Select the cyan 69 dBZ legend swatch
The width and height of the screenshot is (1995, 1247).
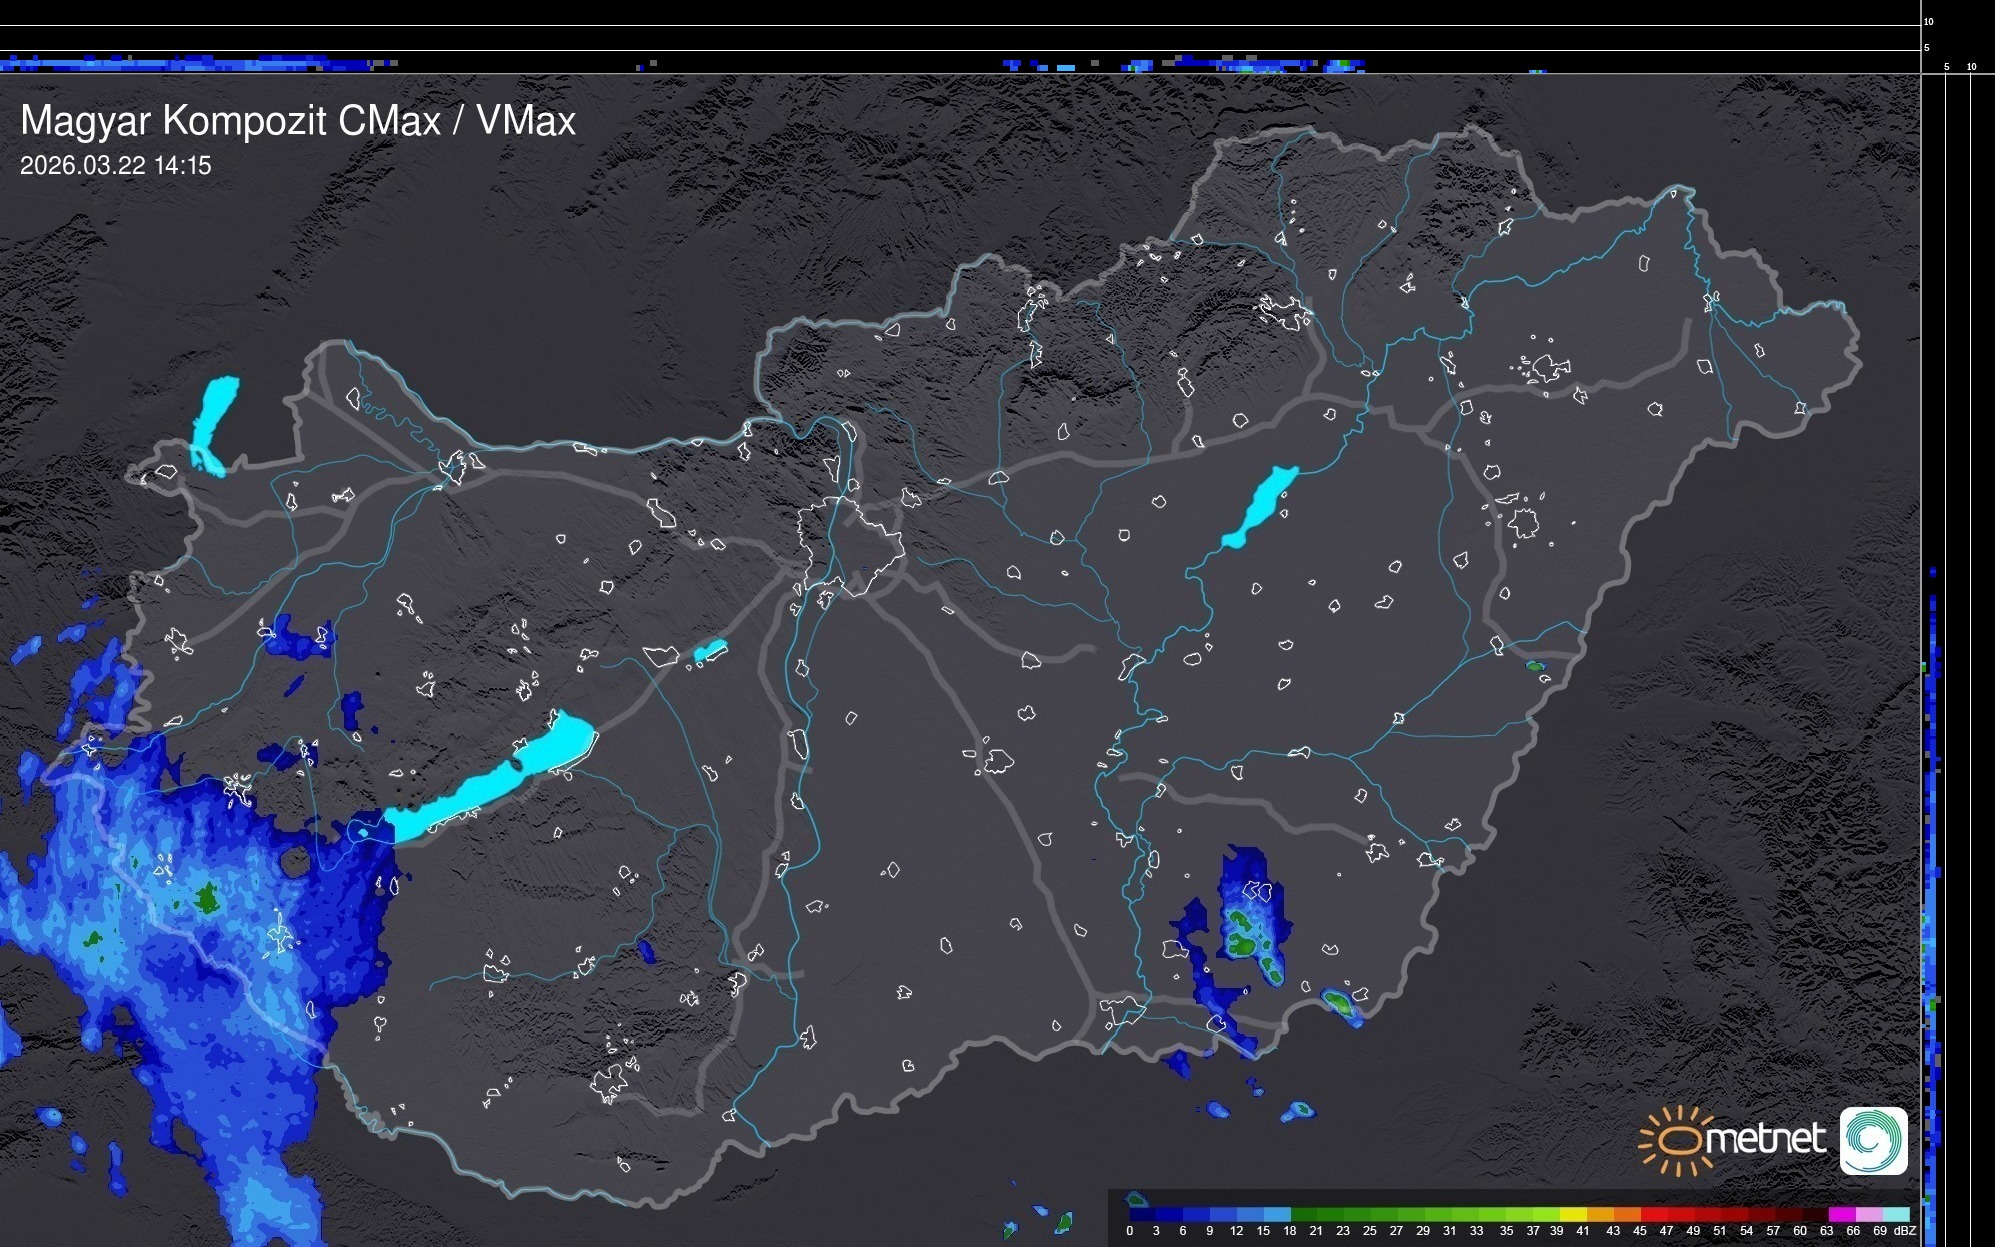[1894, 1214]
